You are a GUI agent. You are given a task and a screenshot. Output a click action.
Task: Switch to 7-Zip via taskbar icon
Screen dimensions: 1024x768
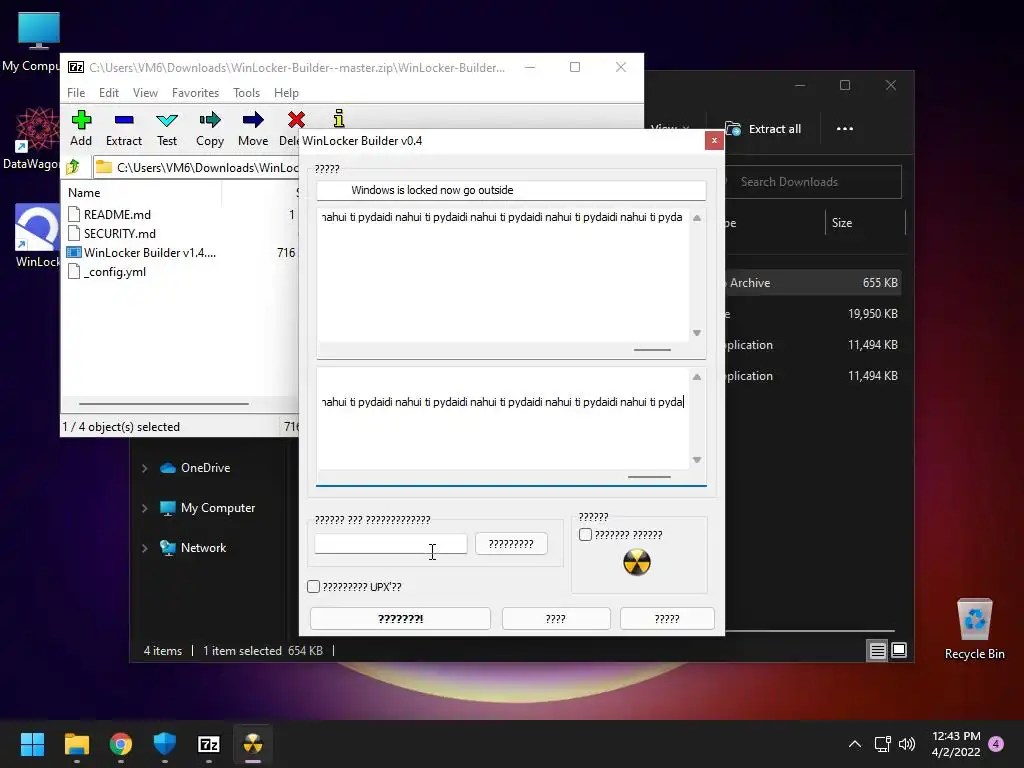pyautogui.click(x=208, y=744)
